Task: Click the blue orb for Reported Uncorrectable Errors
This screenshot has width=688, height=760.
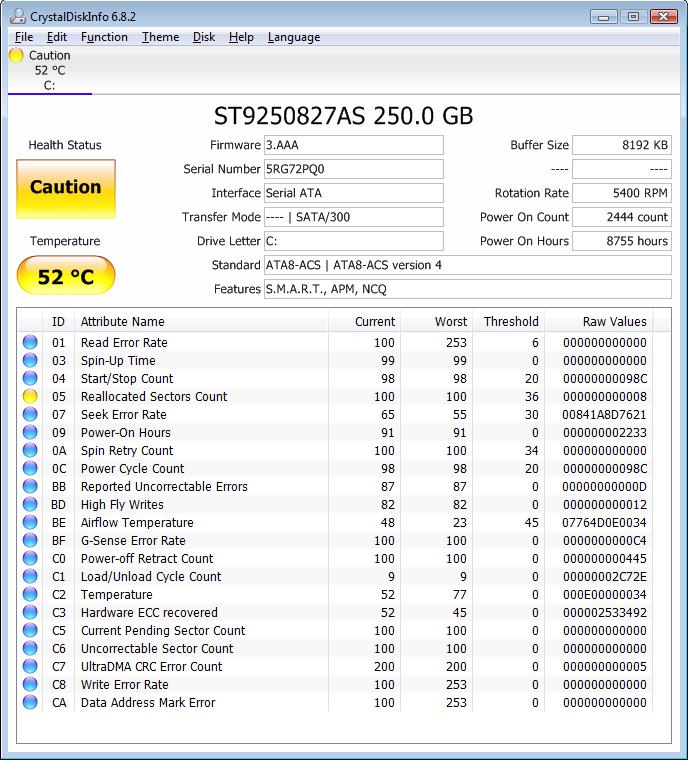Action: click(30, 486)
